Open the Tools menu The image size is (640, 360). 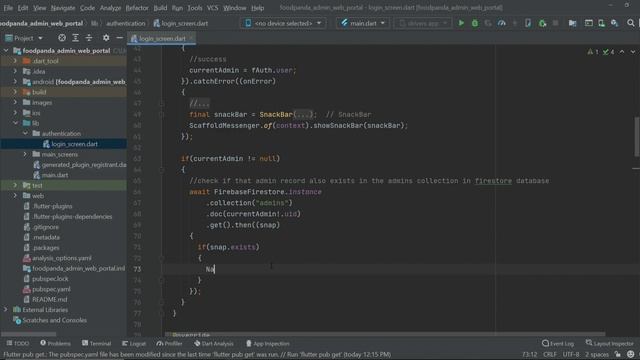coord(195,8)
